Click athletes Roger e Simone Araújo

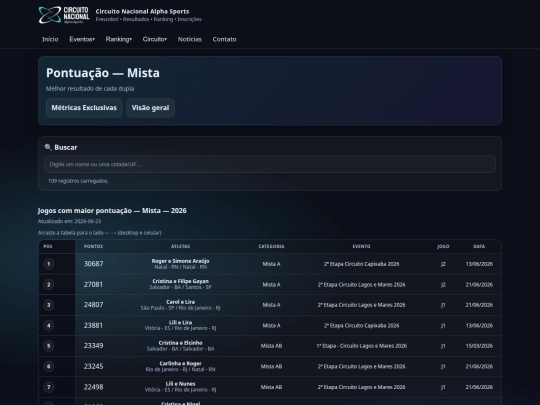tap(180, 261)
